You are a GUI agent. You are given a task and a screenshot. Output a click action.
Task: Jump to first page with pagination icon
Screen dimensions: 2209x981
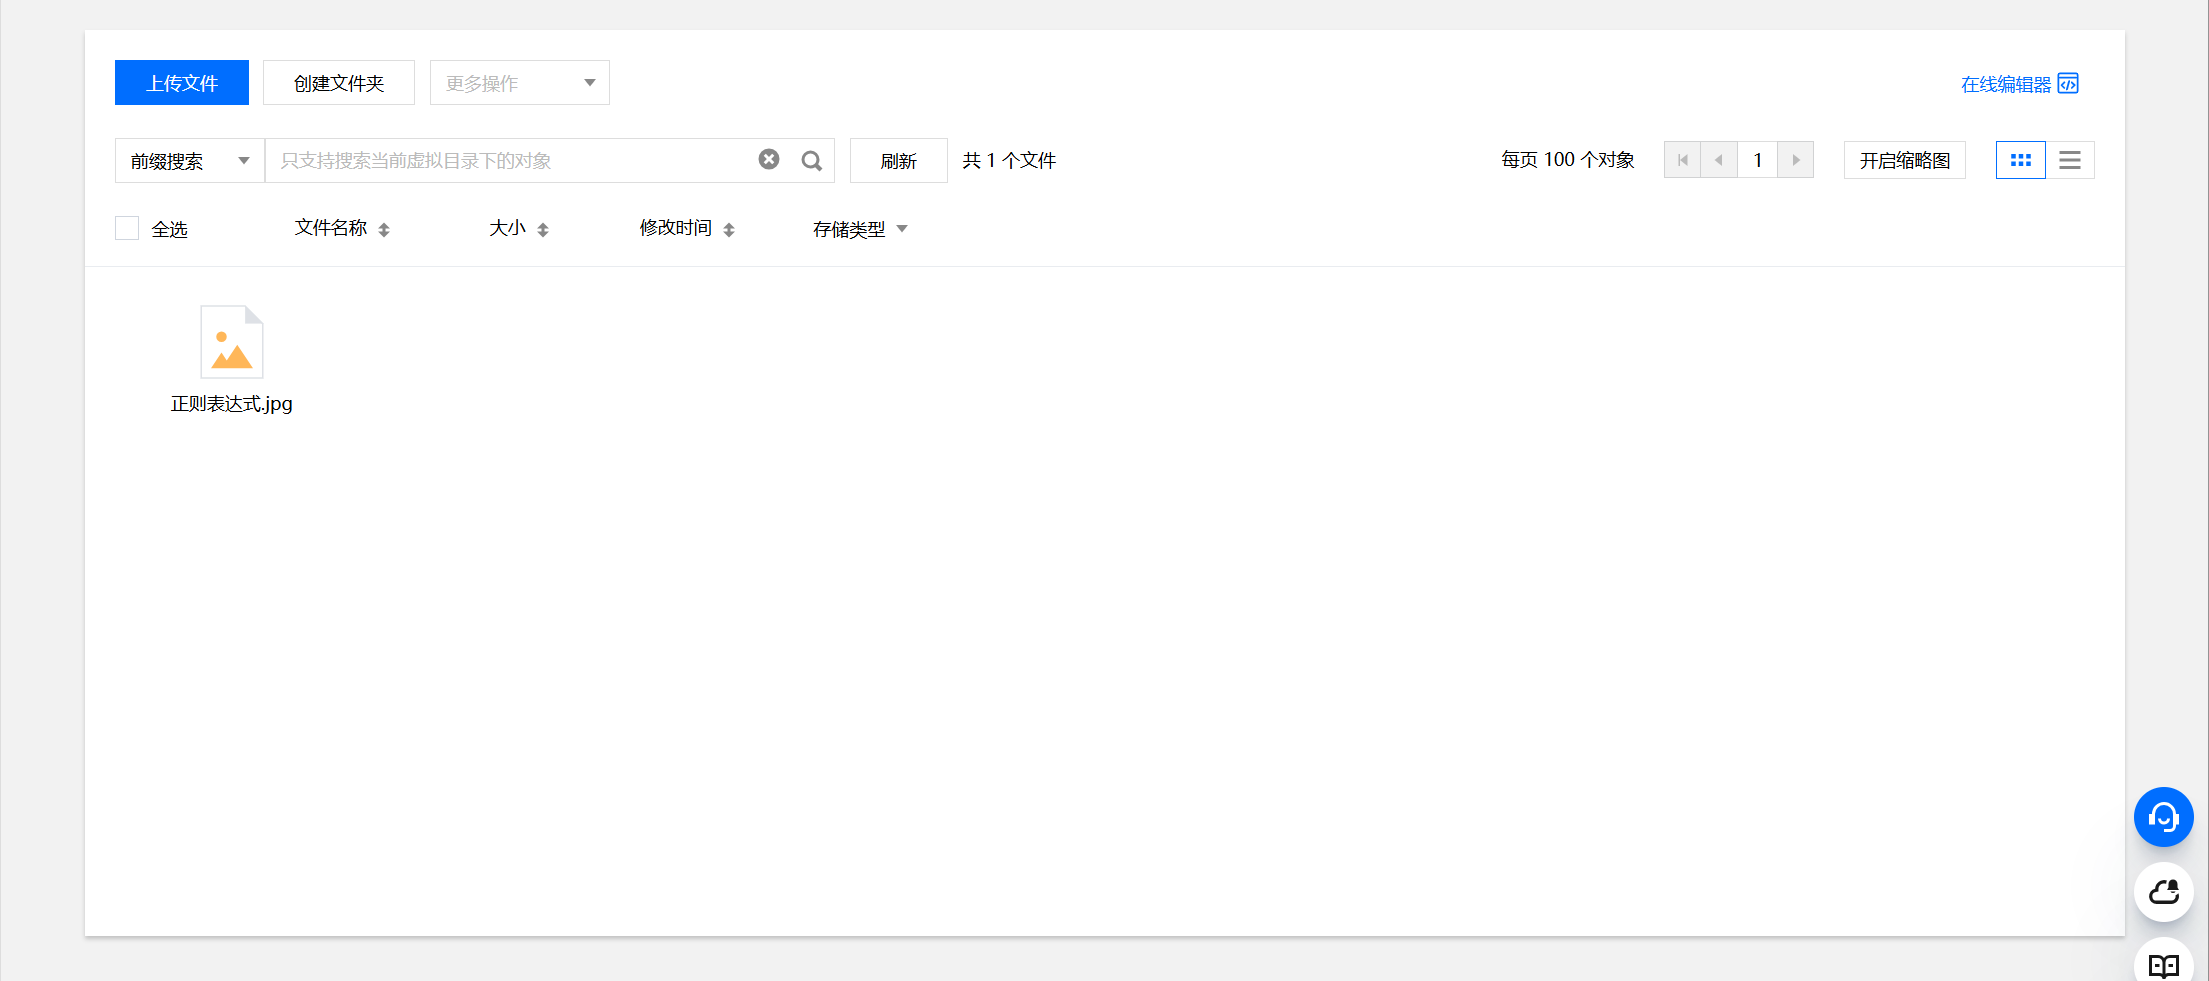click(1682, 159)
